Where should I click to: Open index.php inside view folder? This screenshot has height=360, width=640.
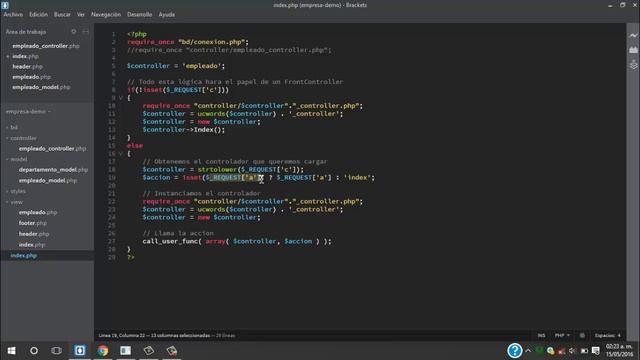(x=32, y=244)
